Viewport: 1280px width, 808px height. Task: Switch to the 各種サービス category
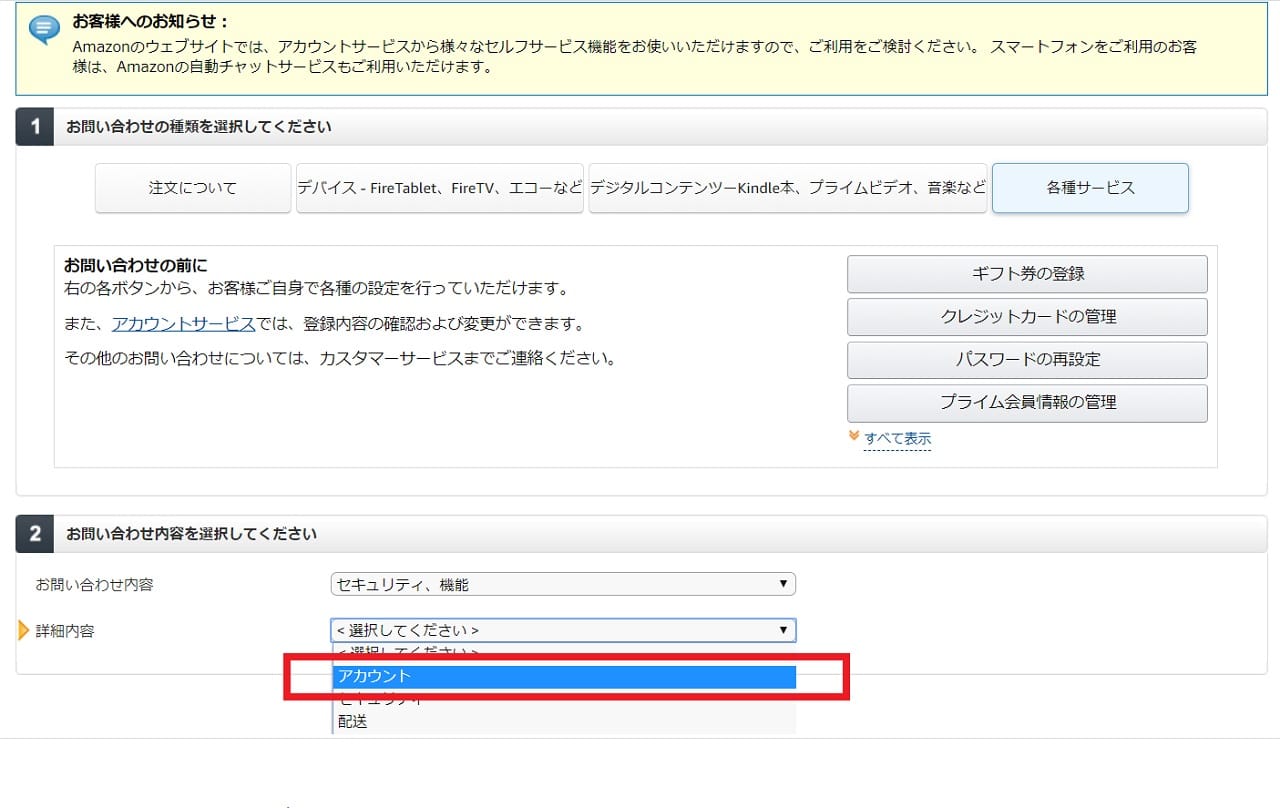[1090, 188]
